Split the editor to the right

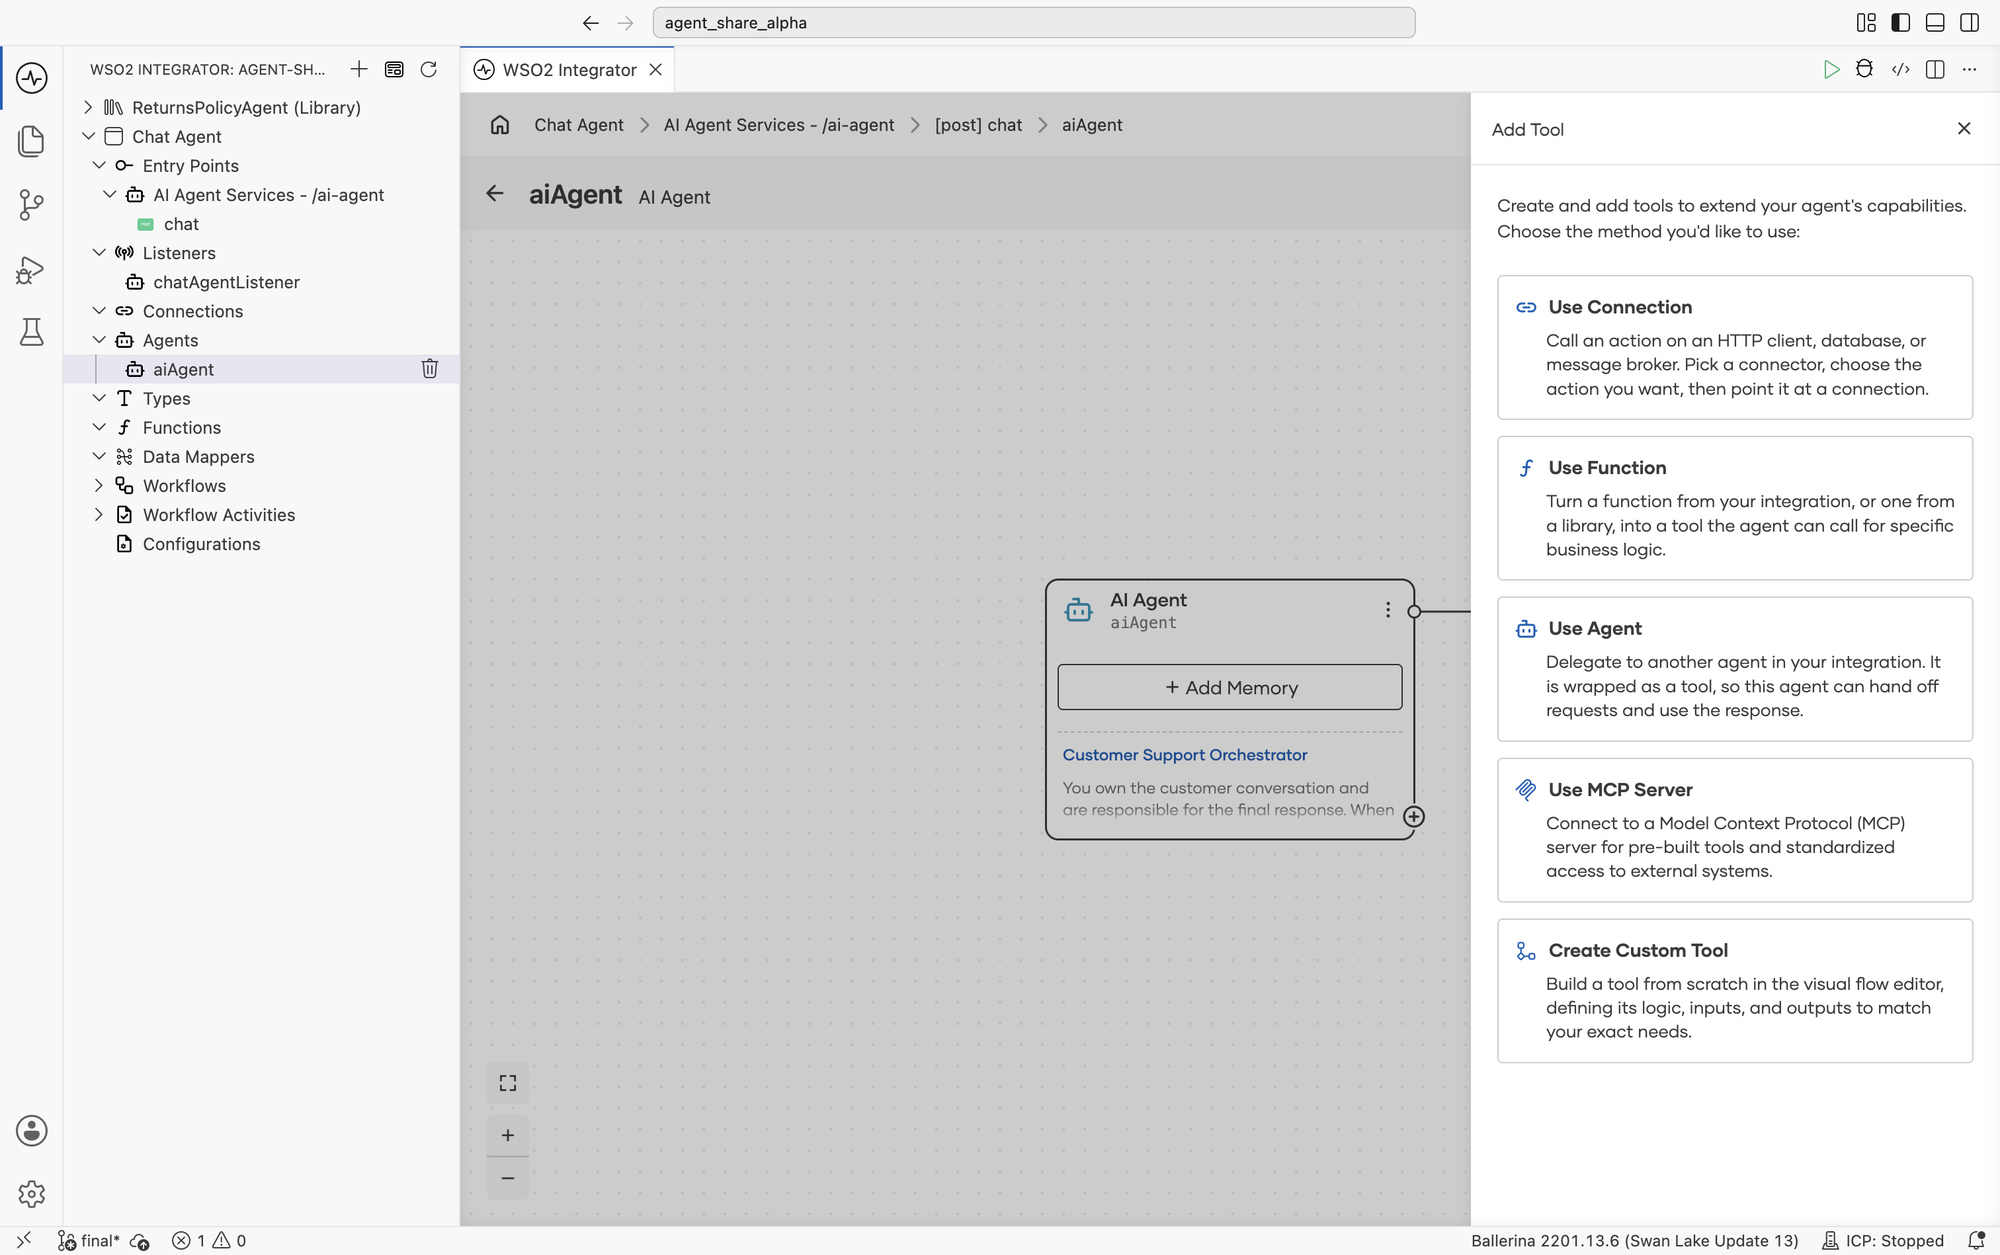point(1935,69)
